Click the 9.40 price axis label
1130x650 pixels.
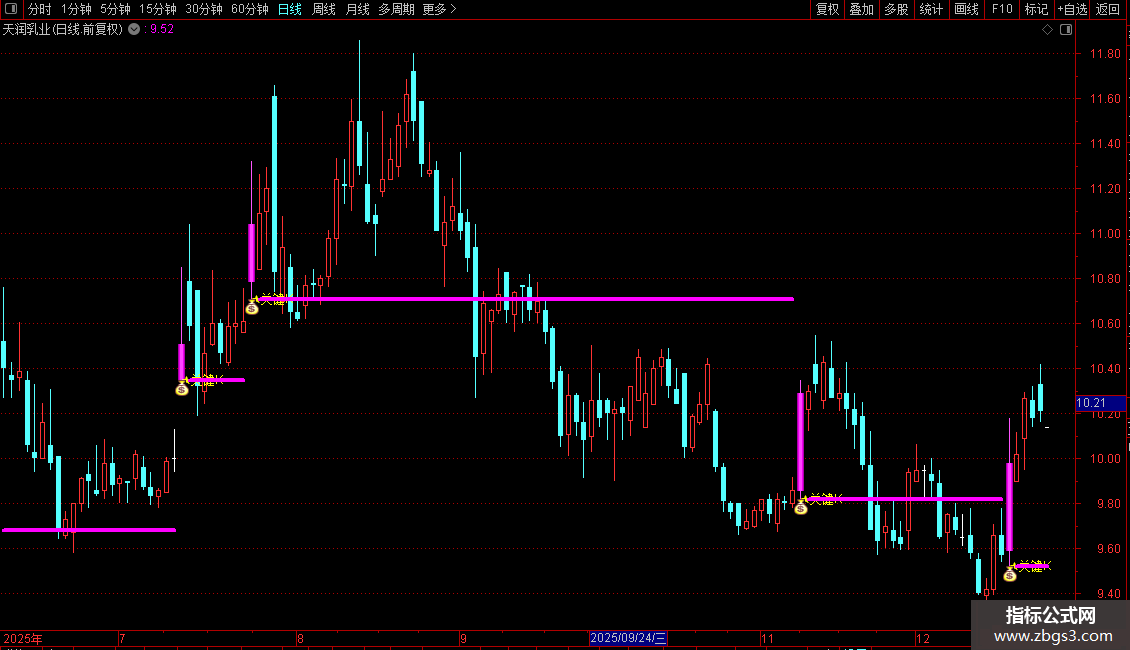coord(1108,594)
